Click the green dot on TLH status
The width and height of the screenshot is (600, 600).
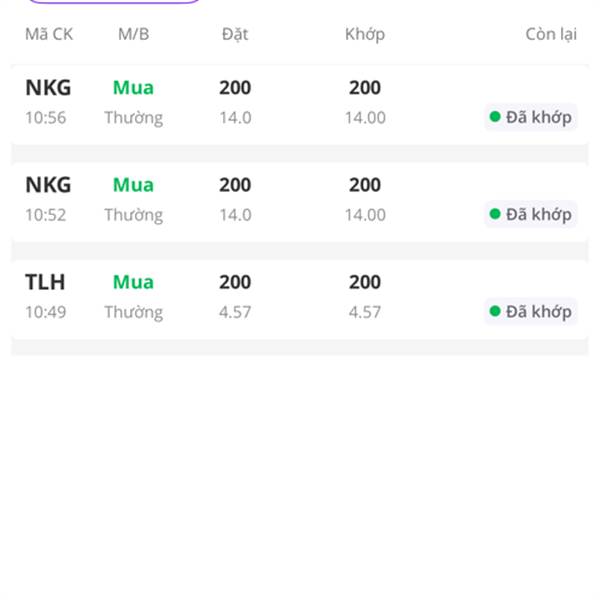pyautogui.click(x=495, y=312)
